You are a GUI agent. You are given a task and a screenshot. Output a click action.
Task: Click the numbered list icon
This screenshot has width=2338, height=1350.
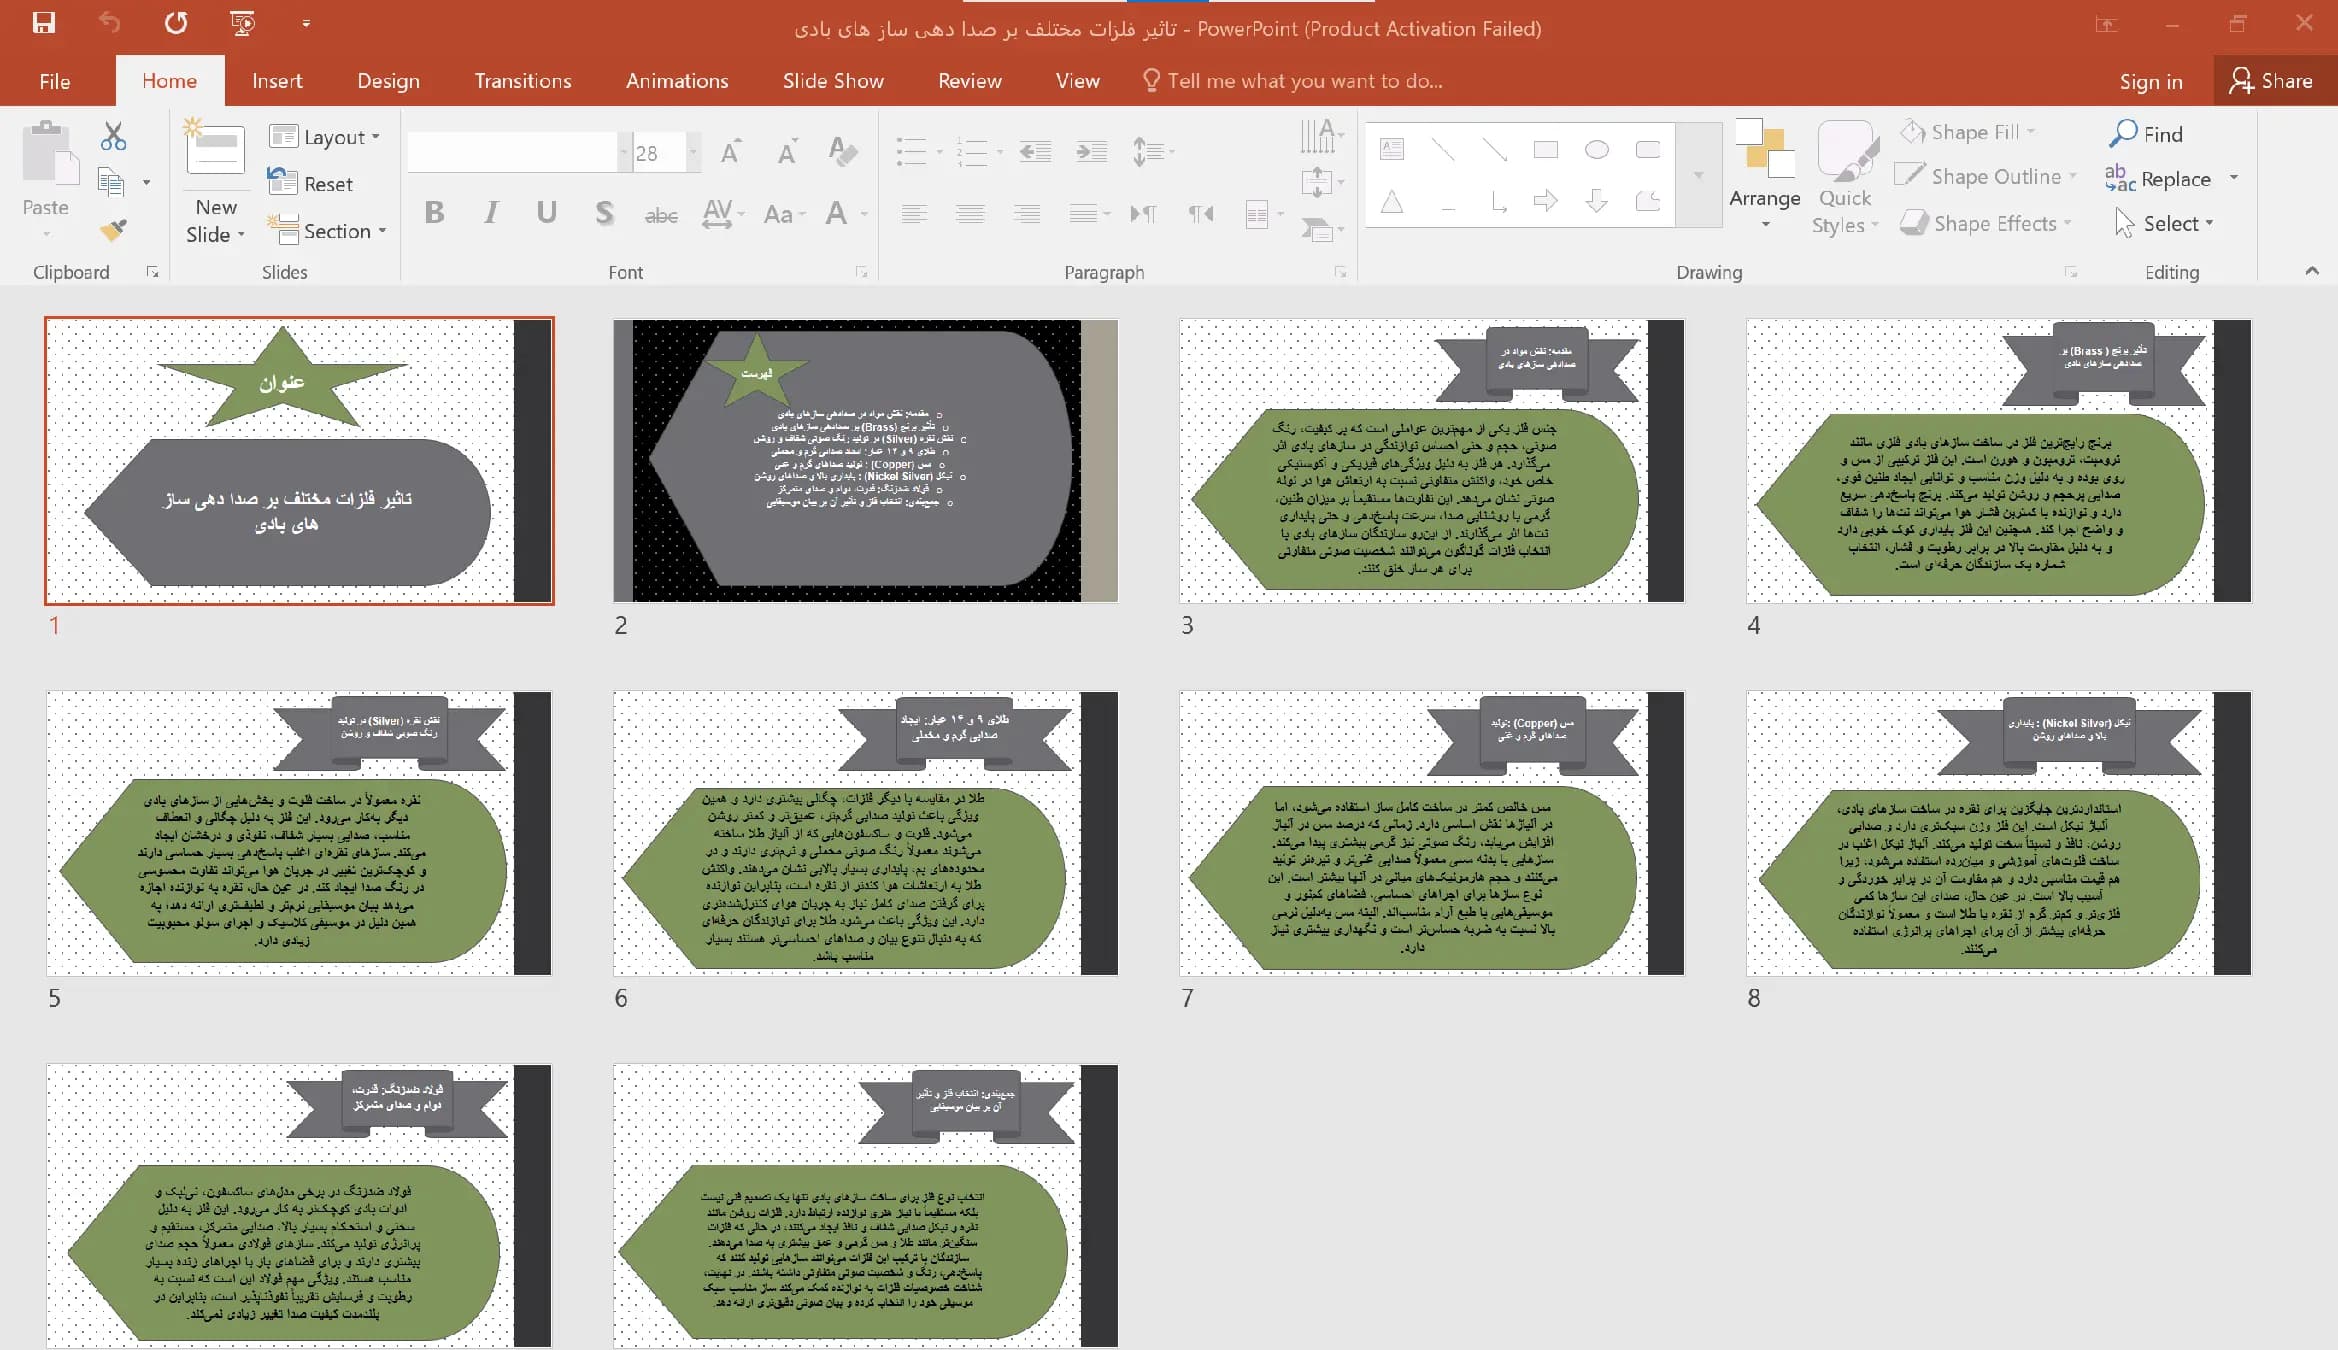pos(971,152)
